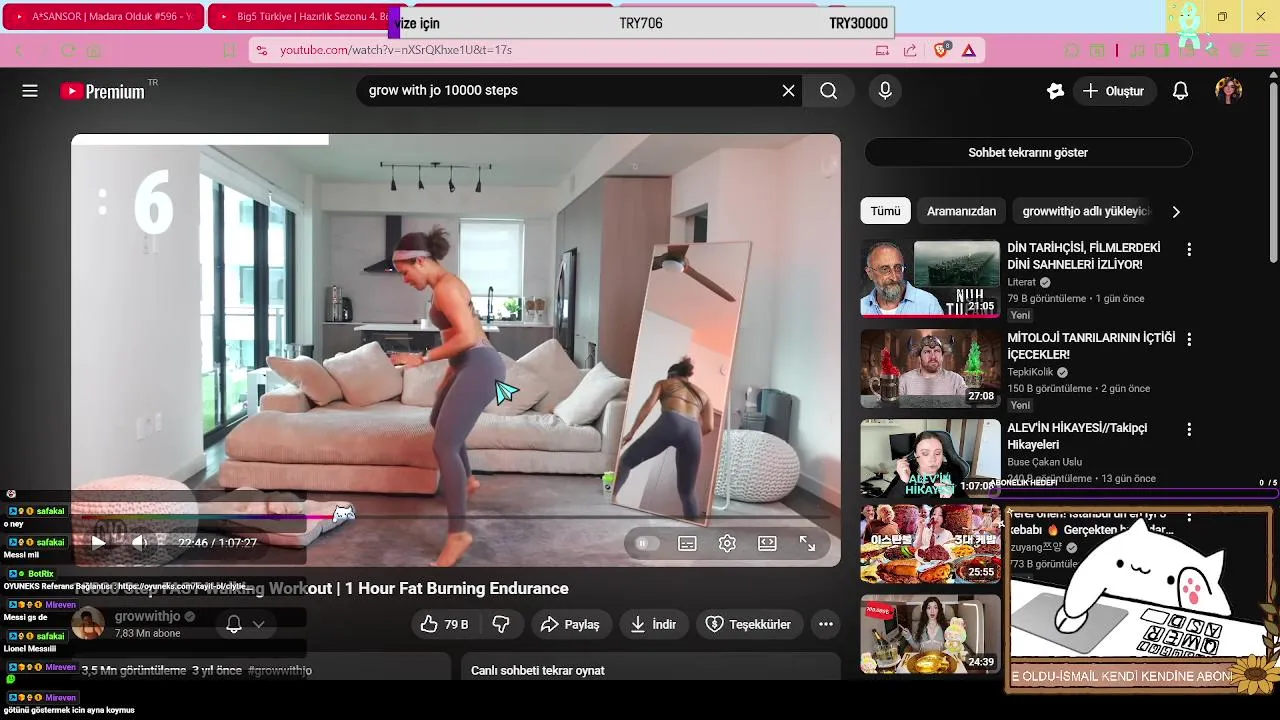Image resolution: width=1280 pixels, height=720 pixels.
Task: Open the 24:39 video thumbnail
Action: coord(930,634)
